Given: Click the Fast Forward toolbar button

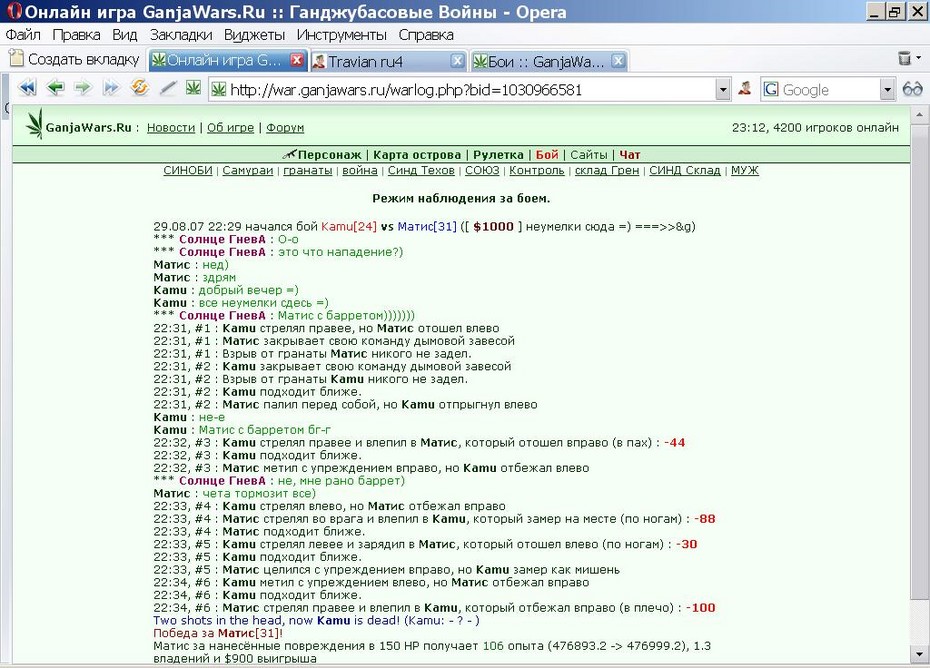Looking at the screenshot, I should coord(111,88).
